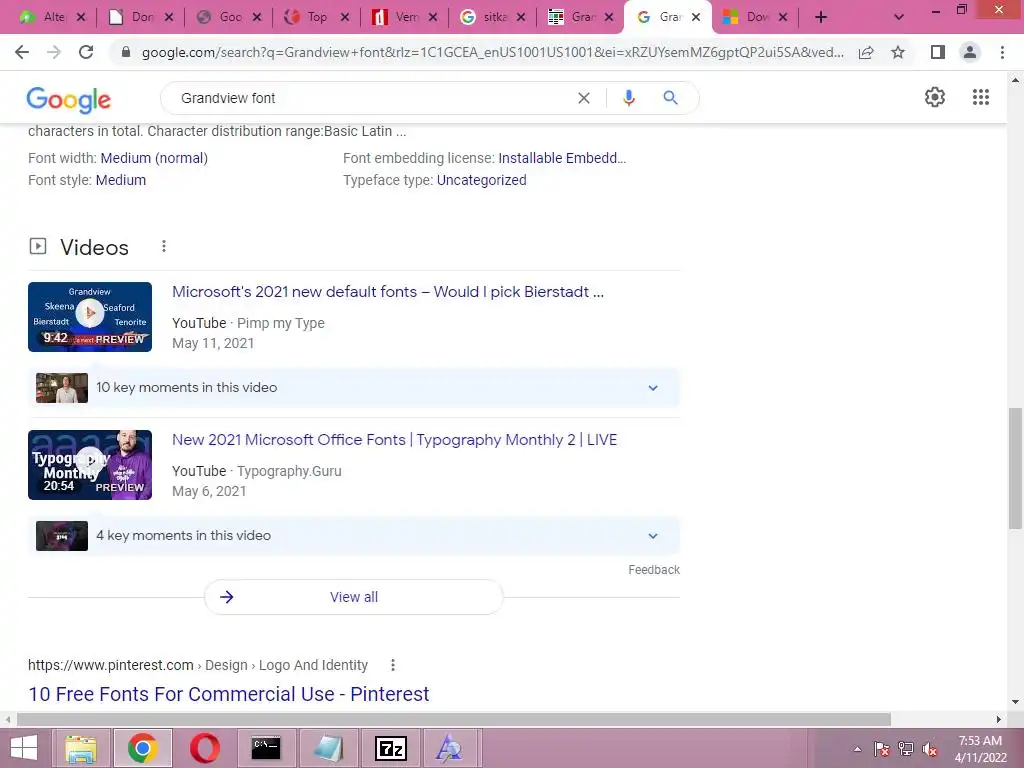Click the vertical scrollbar thumb

[x=1015, y=468]
